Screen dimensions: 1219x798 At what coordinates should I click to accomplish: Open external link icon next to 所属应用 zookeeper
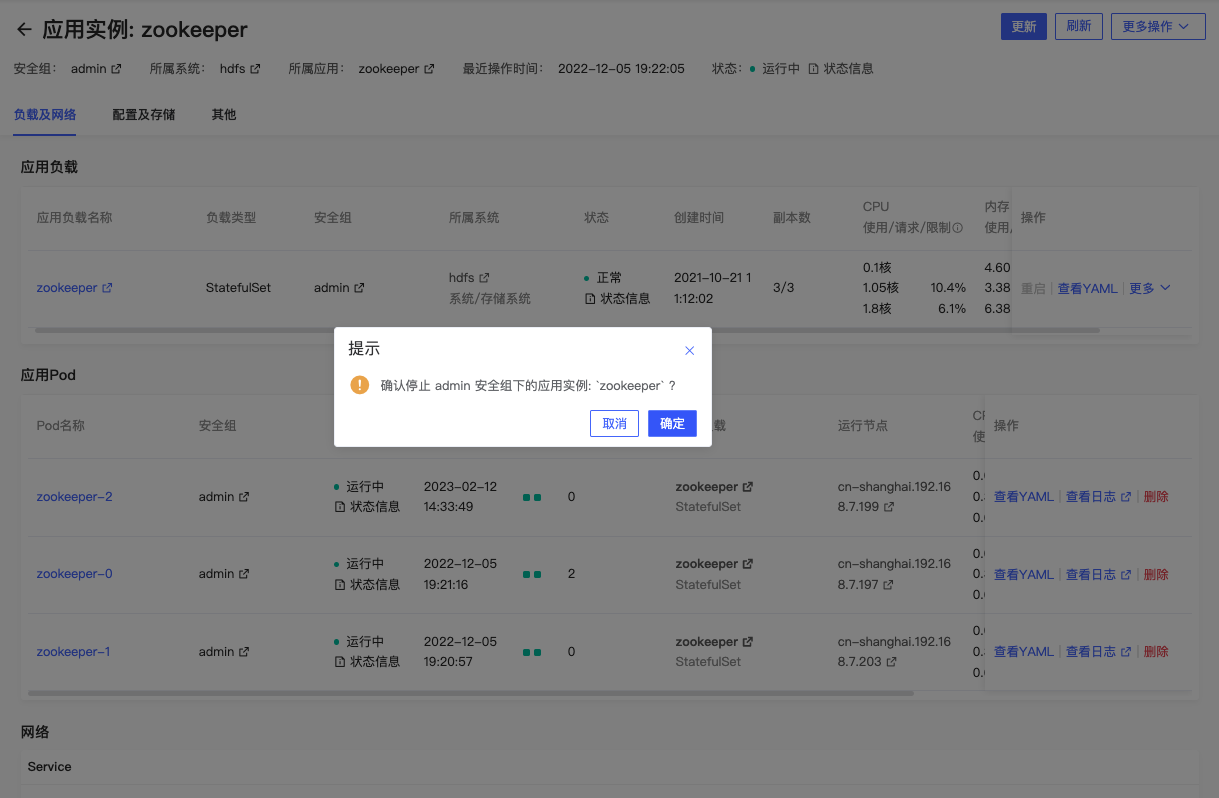(x=429, y=69)
